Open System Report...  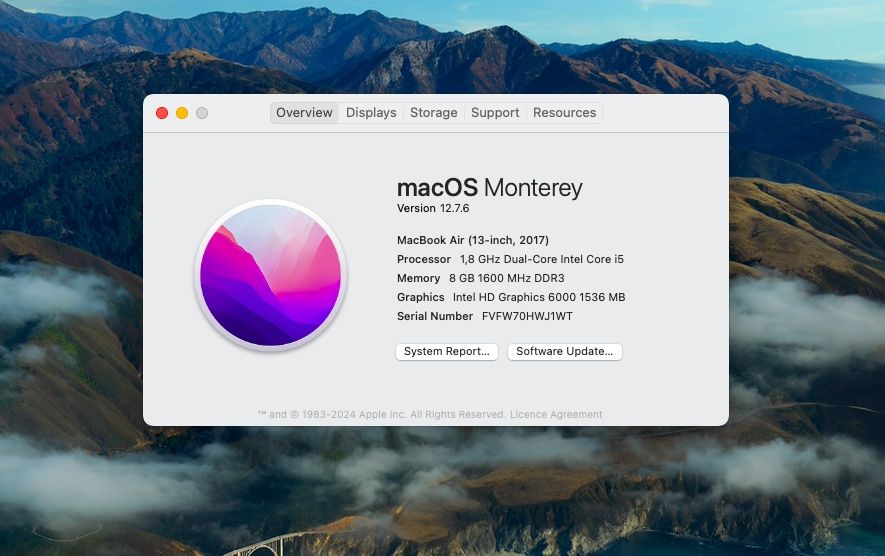(x=446, y=352)
